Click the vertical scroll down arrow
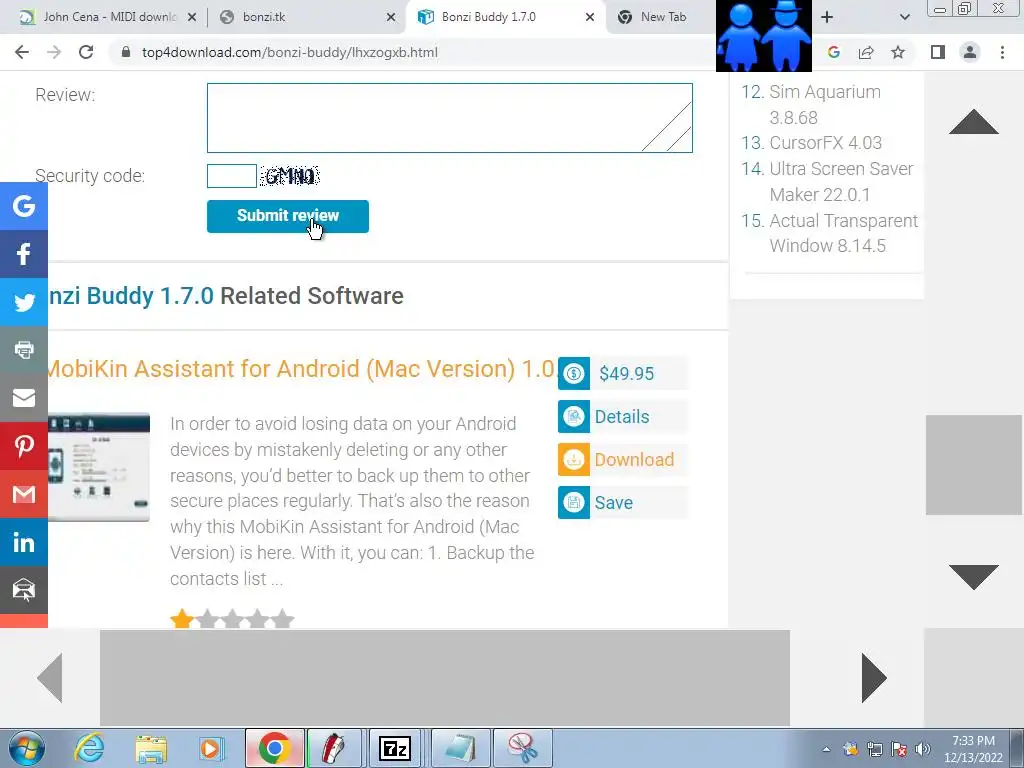Viewport: 1024px width, 768px height. pyautogui.click(x=973, y=577)
